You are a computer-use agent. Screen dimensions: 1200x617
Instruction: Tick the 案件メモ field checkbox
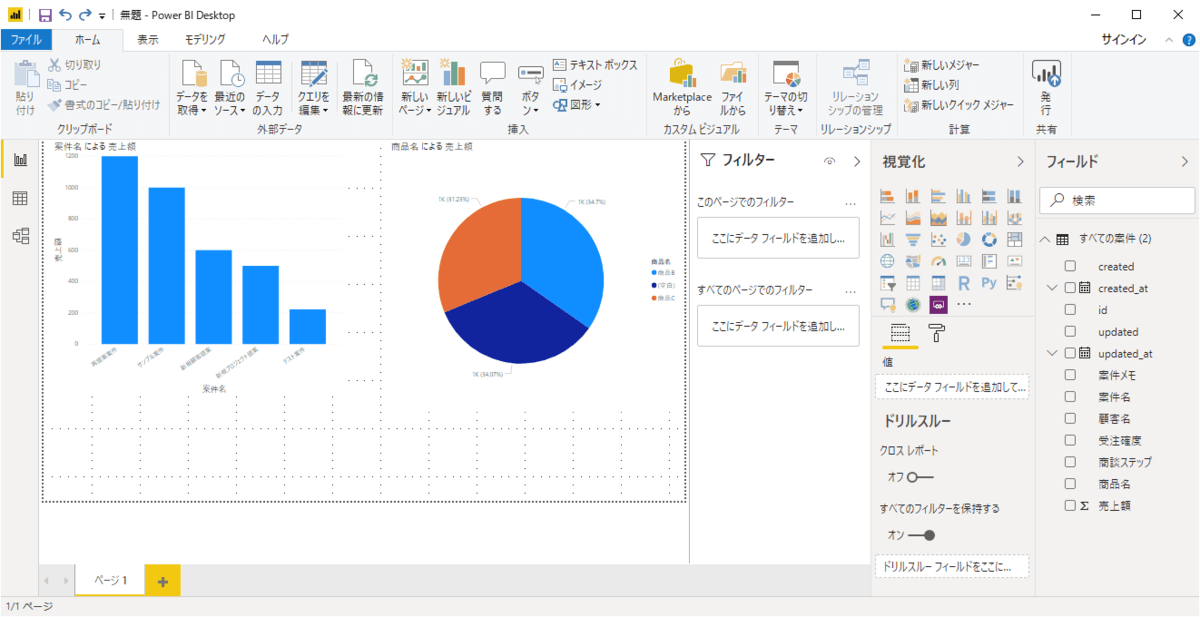1070,375
